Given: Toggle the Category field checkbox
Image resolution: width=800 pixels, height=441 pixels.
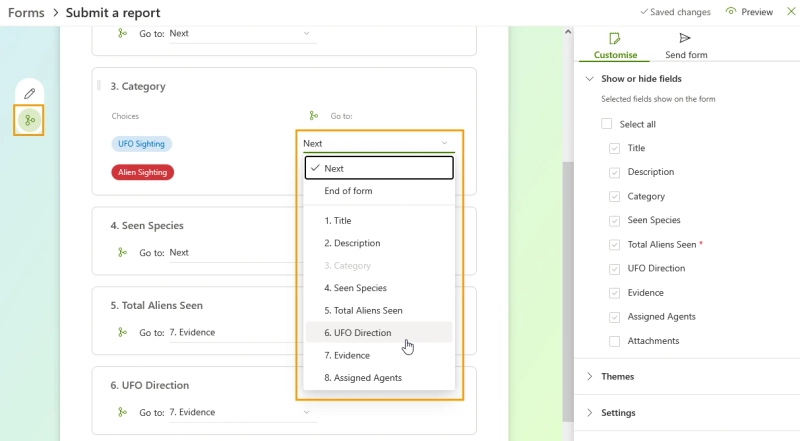Looking at the screenshot, I should click(x=614, y=197).
